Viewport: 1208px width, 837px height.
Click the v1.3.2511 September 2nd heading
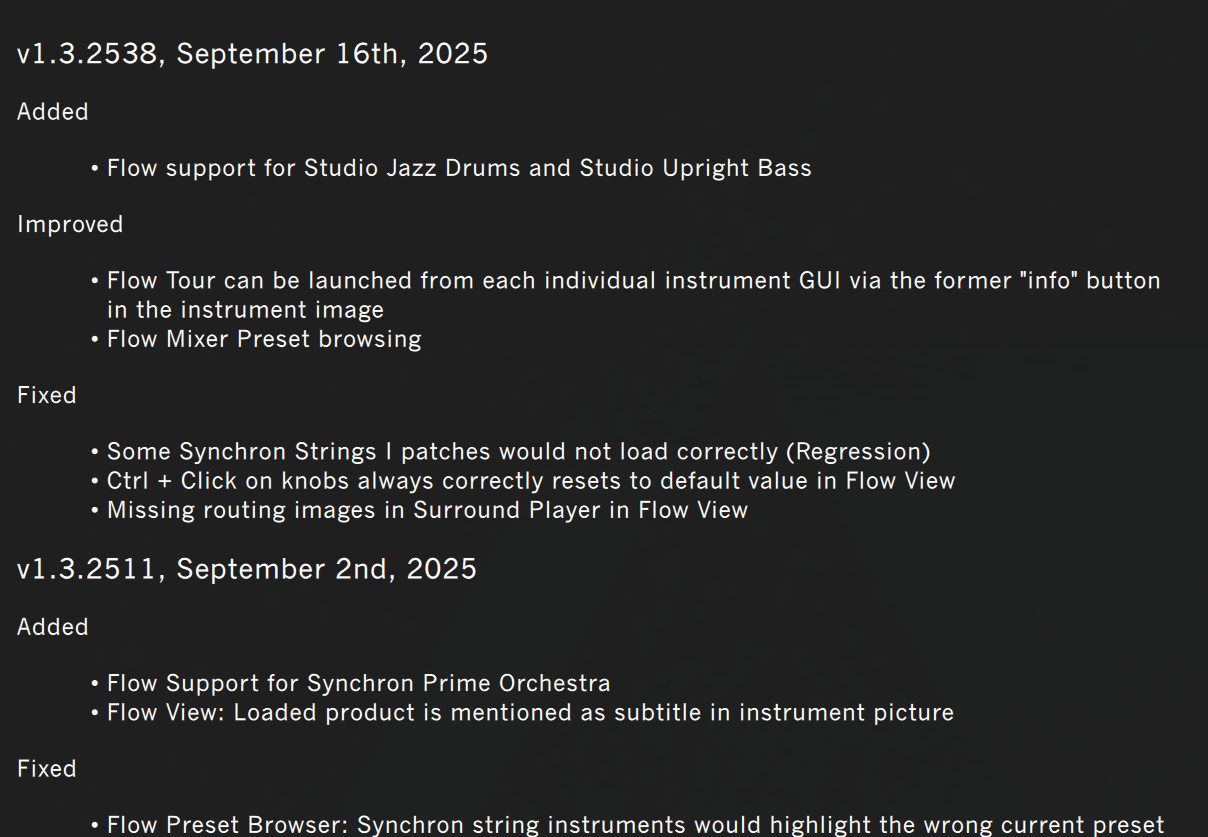click(247, 569)
